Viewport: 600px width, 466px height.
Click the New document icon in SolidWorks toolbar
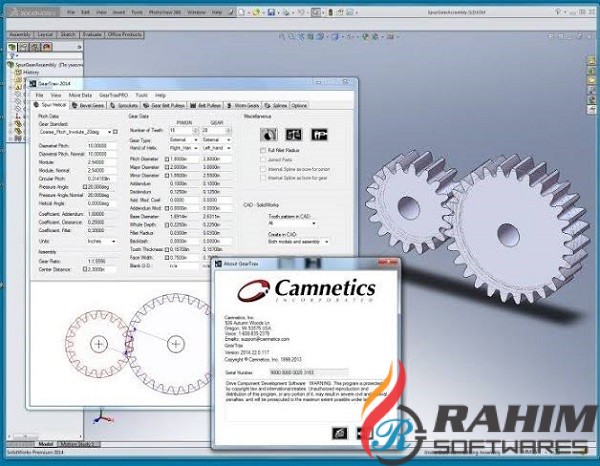(241, 12)
